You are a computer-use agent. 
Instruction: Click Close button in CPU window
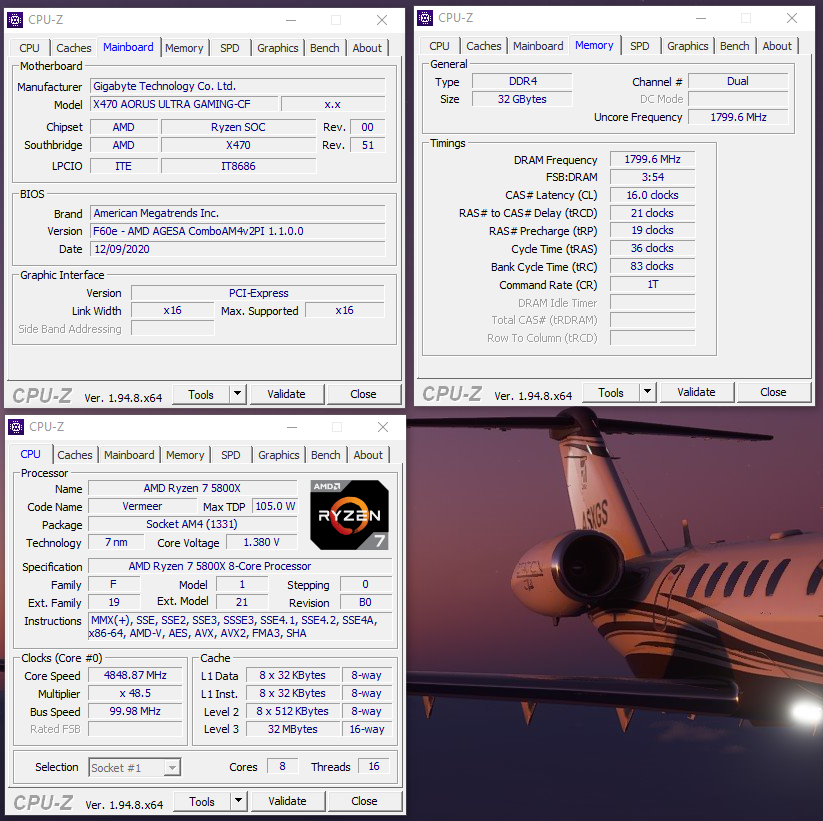click(365, 801)
